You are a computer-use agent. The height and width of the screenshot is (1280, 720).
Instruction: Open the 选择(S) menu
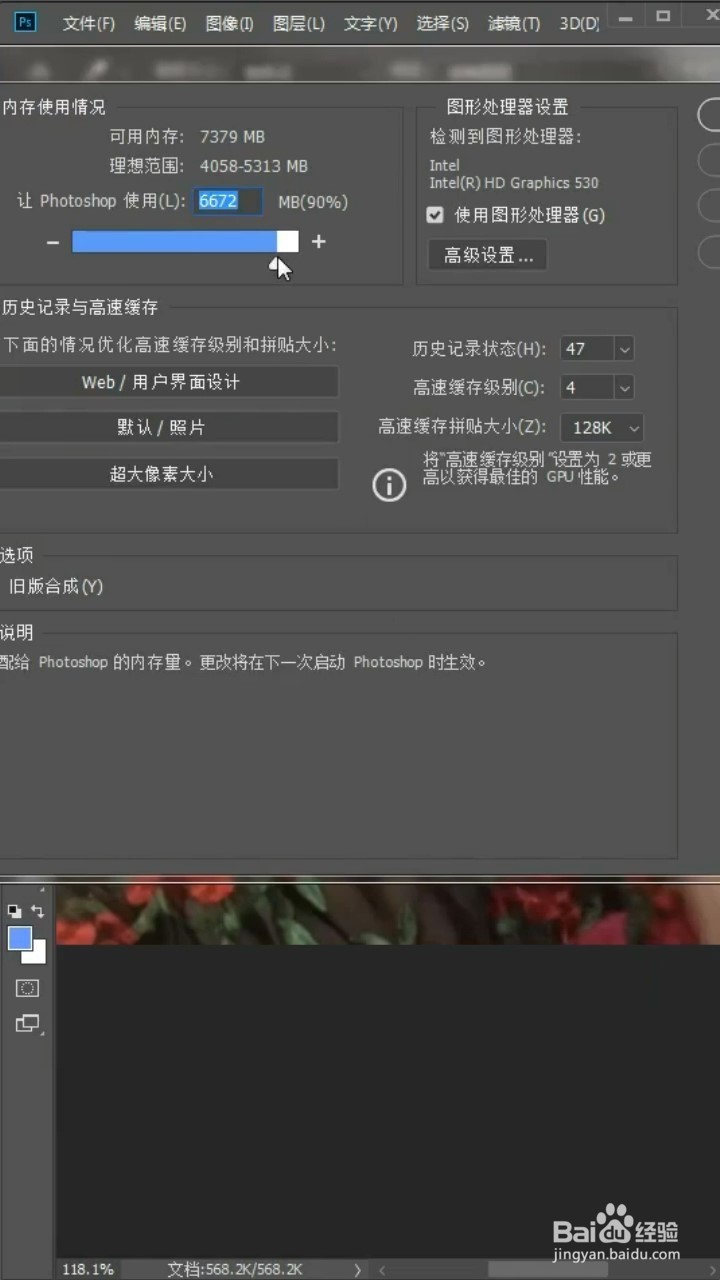(443, 23)
